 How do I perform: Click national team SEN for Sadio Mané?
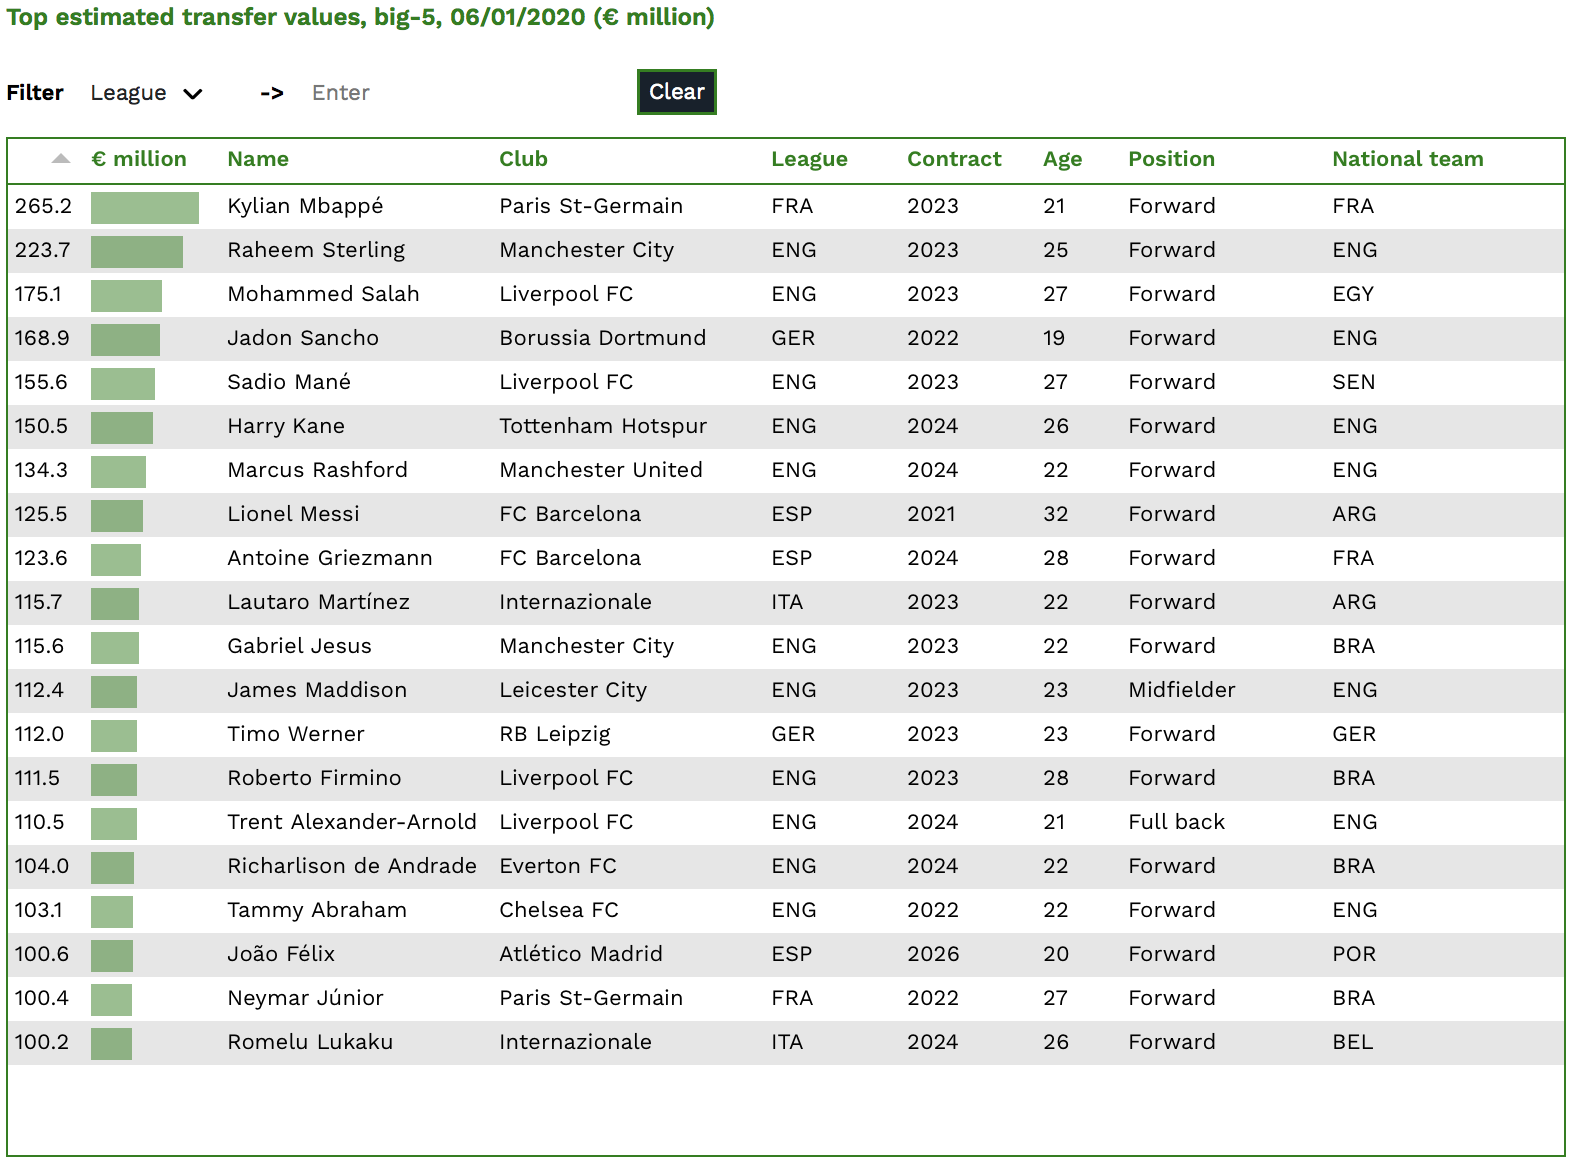tap(1354, 382)
